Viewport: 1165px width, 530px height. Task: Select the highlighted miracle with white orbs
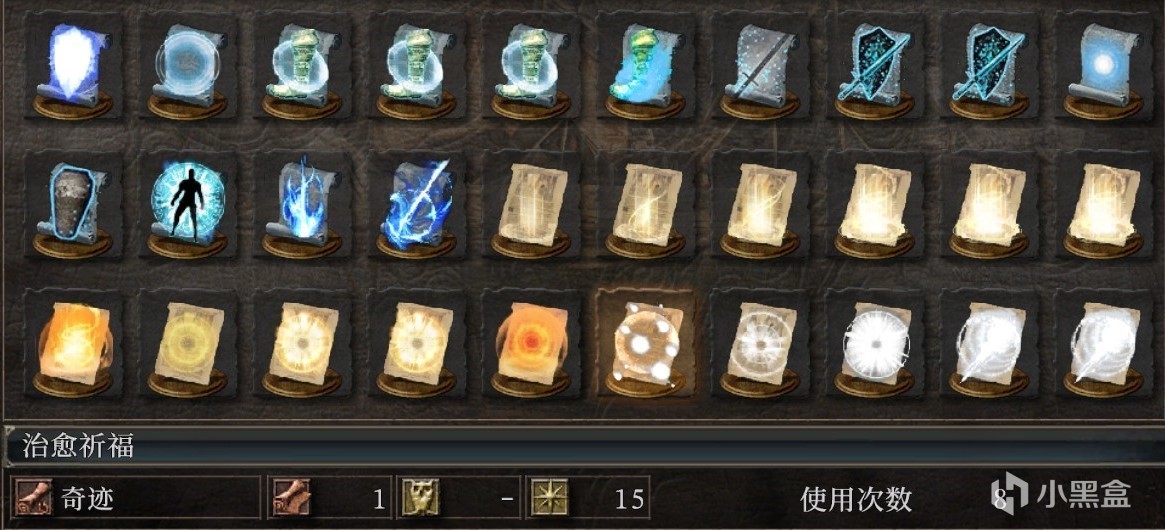pyautogui.click(x=645, y=343)
